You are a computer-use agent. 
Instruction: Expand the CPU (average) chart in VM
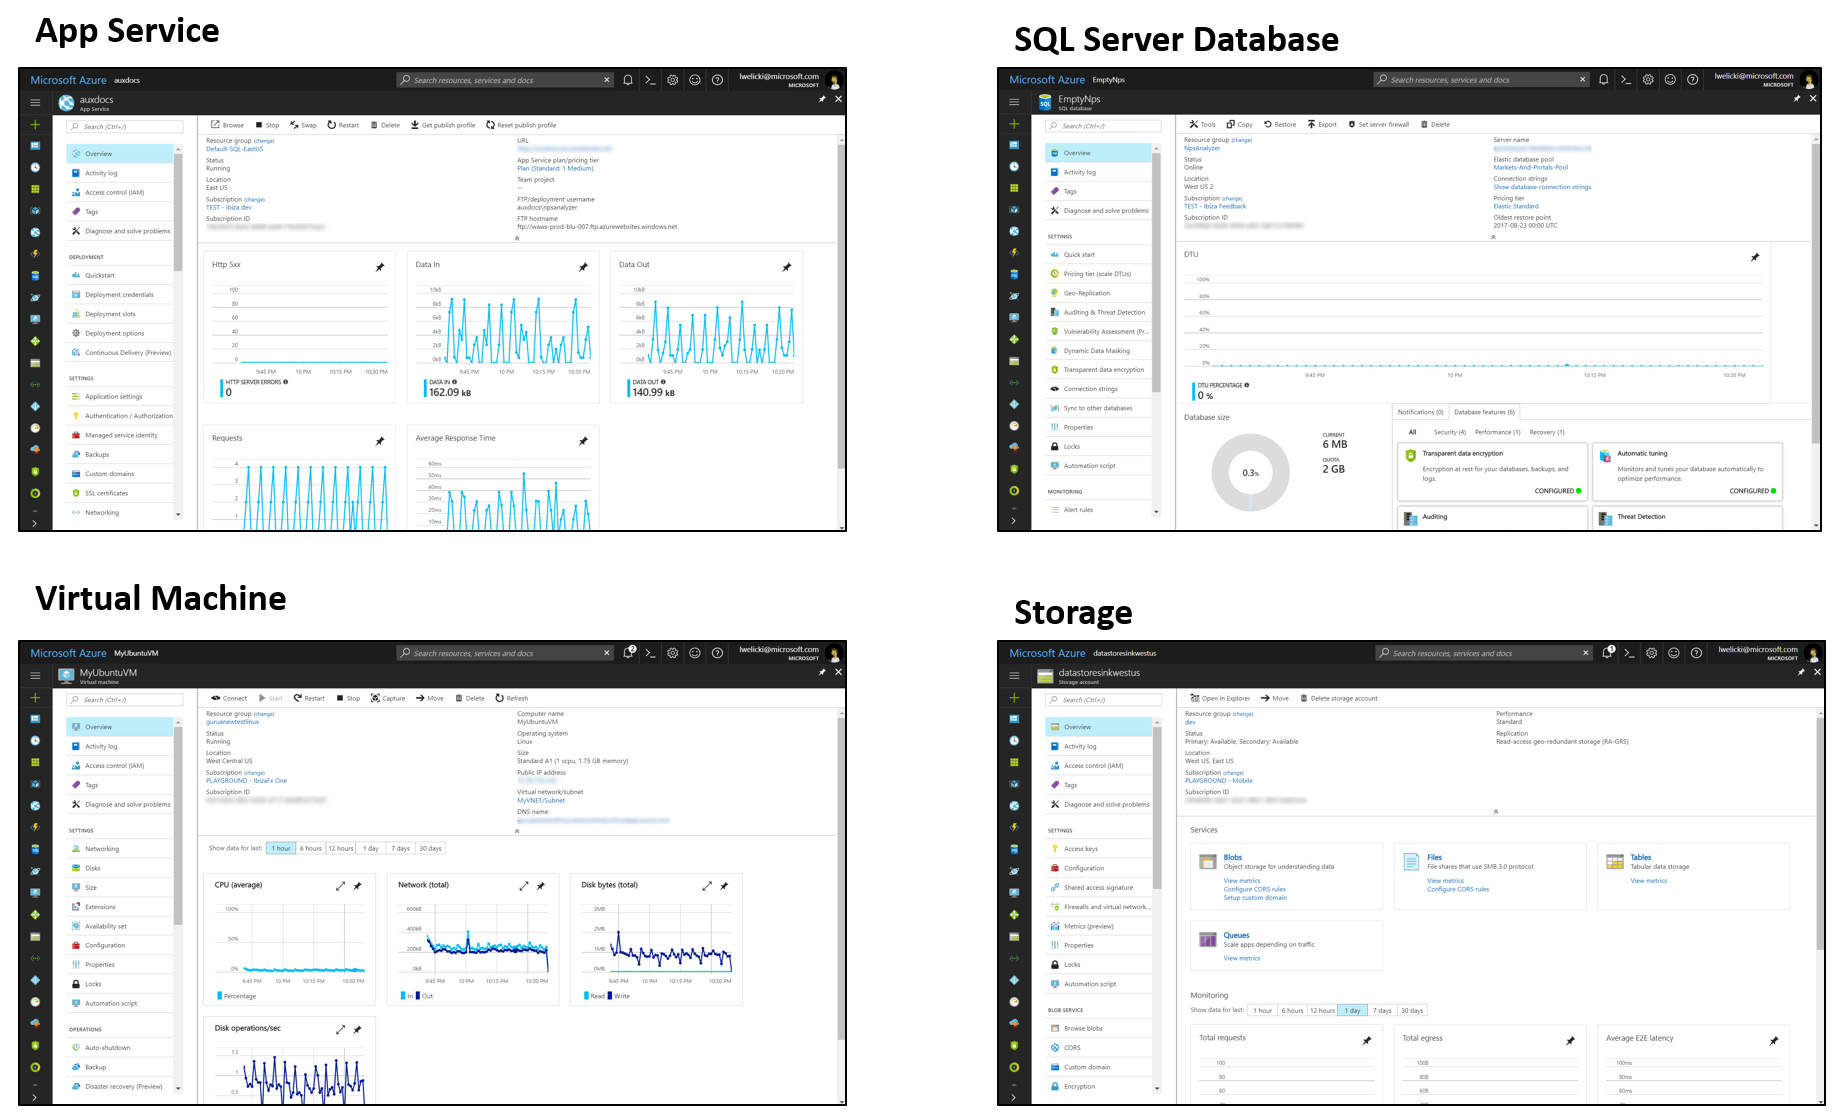[340, 886]
